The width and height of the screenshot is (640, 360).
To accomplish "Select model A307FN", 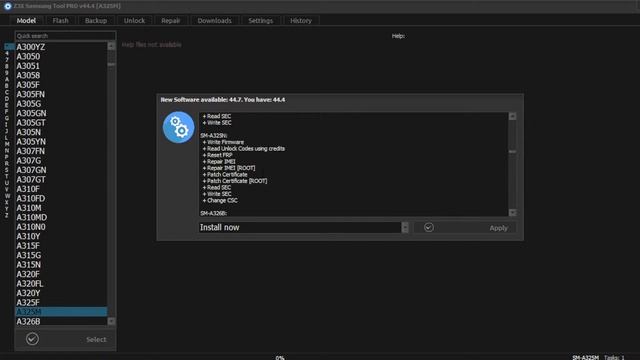I will pyautogui.click(x=61, y=151).
